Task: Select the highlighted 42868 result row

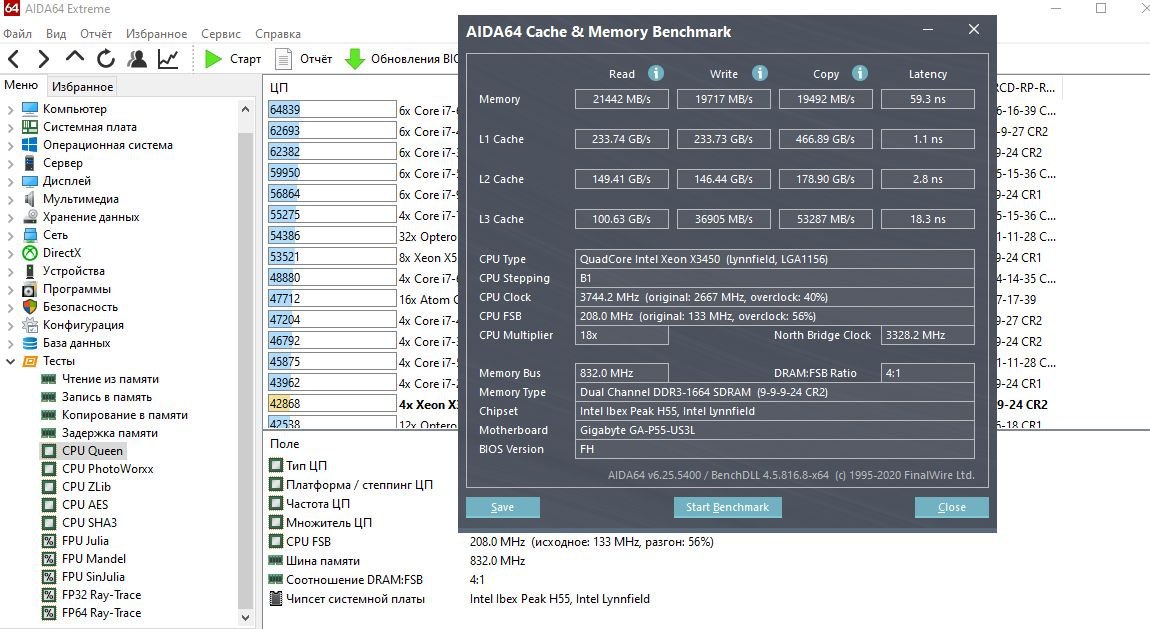Action: coord(332,403)
